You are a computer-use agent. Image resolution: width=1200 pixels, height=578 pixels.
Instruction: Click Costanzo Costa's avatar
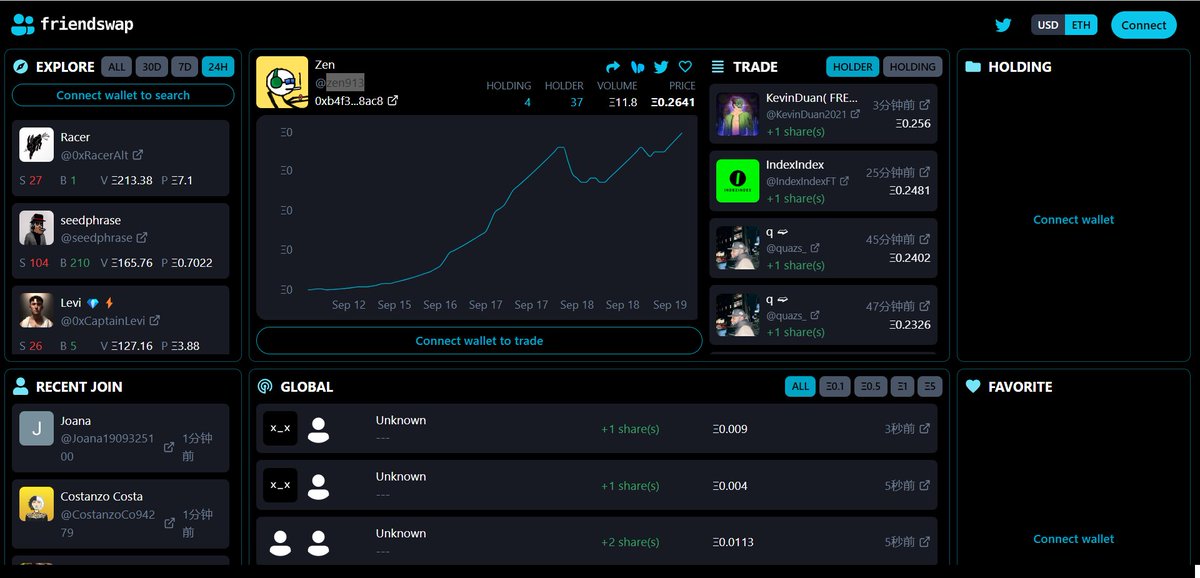pos(37,504)
